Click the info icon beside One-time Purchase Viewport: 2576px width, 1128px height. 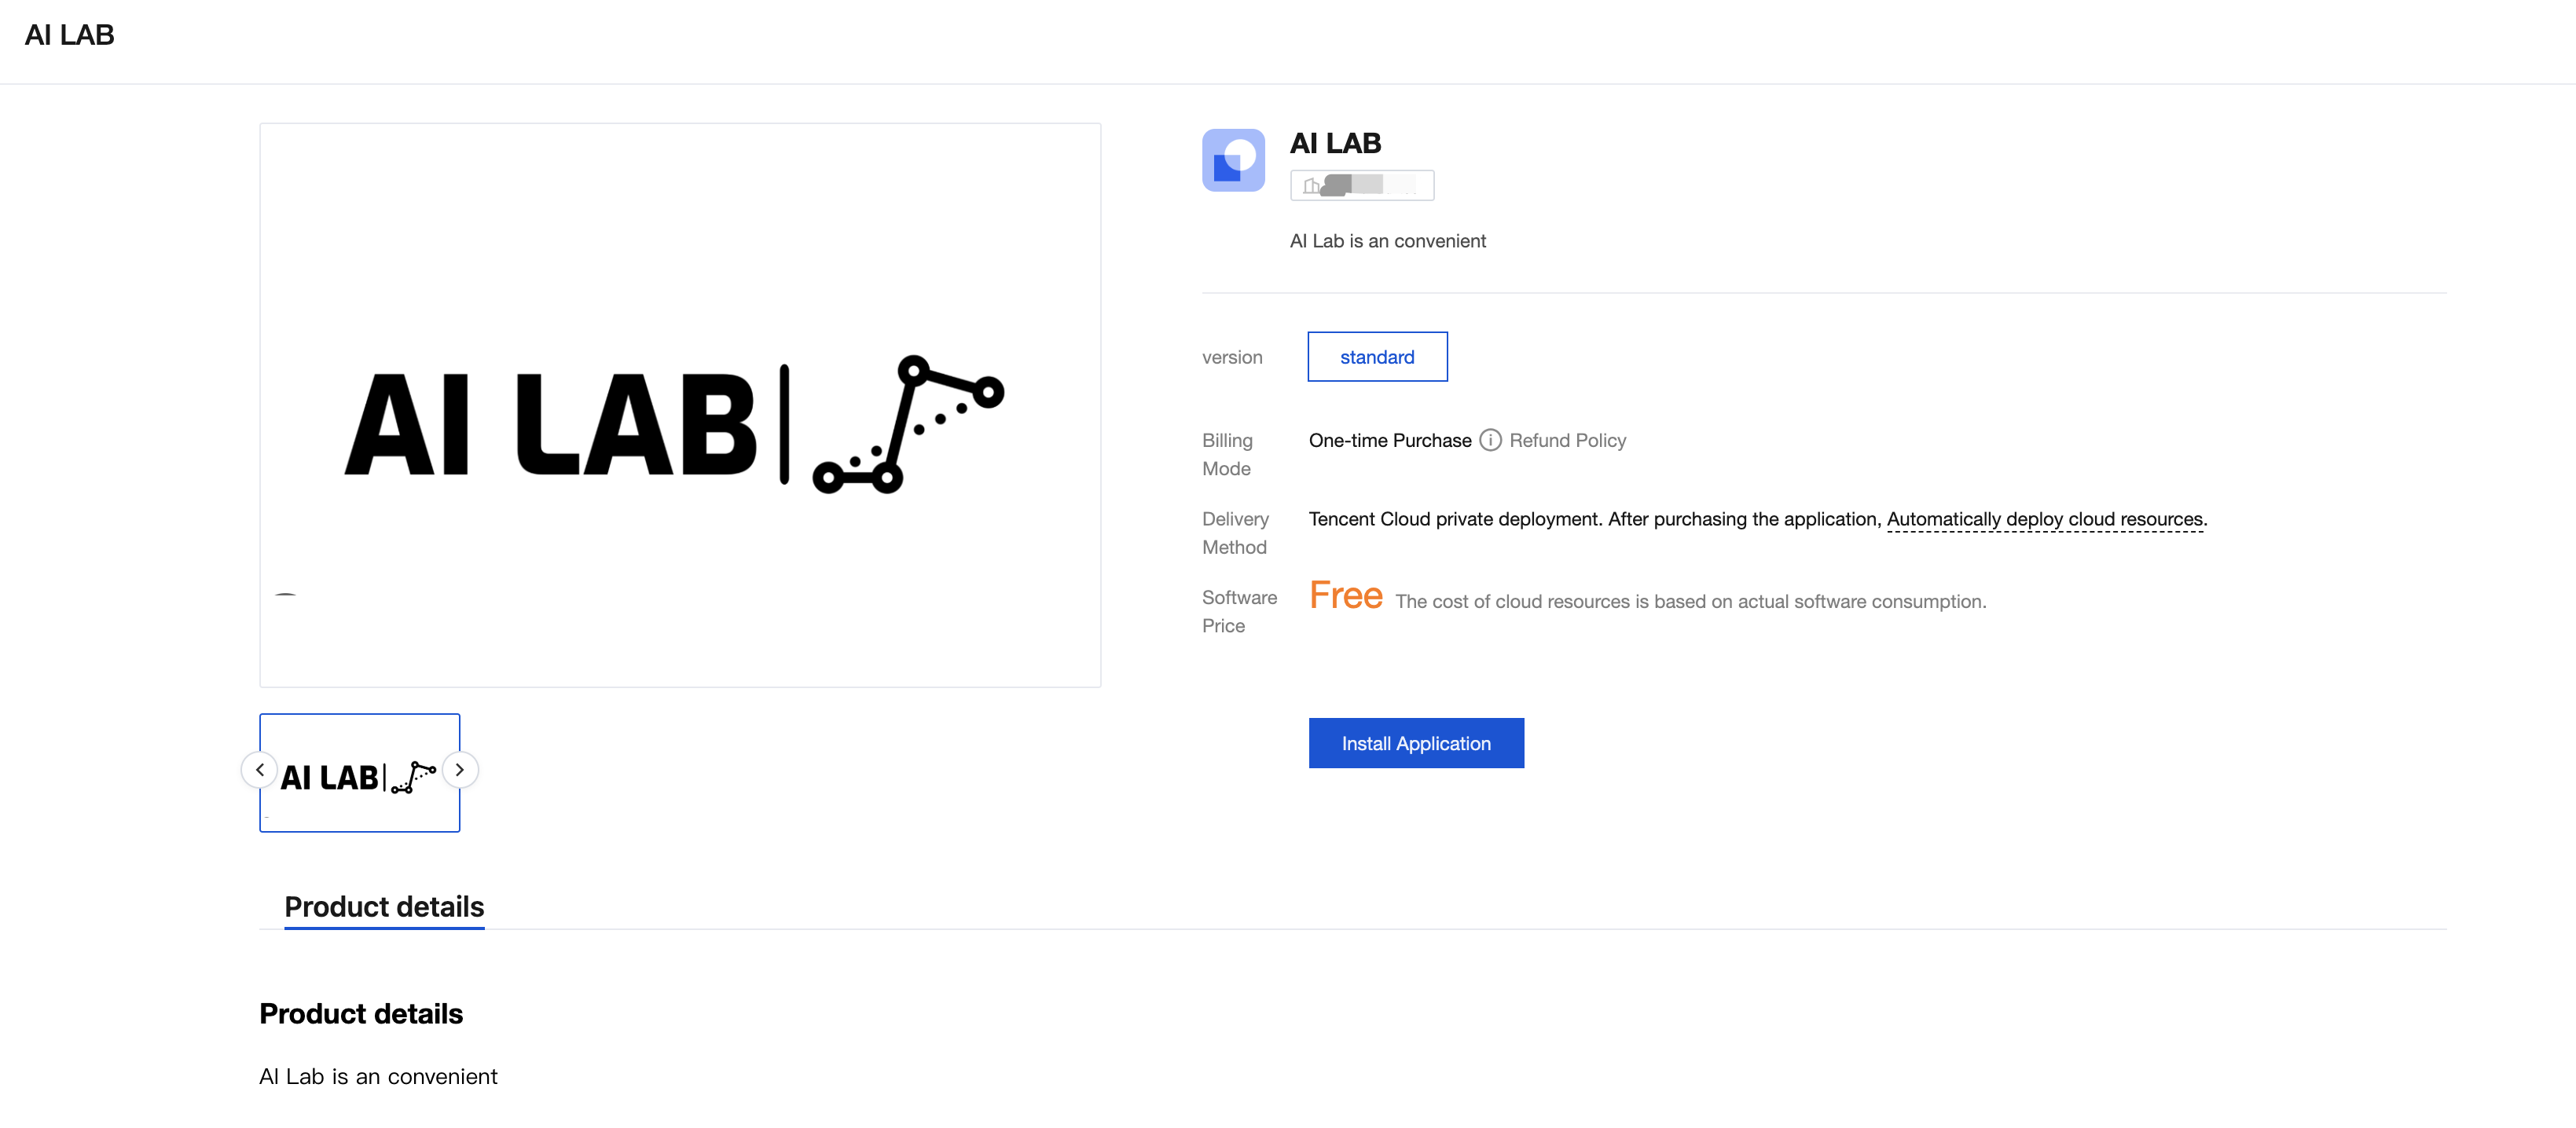coord(1490,440)
